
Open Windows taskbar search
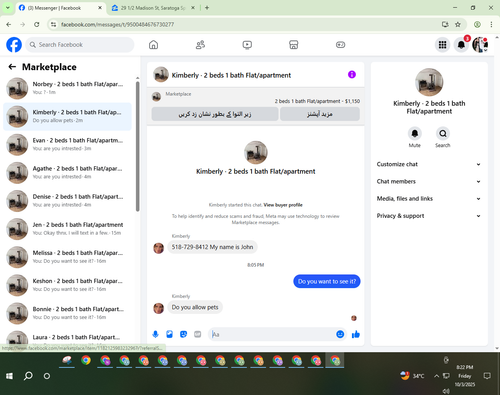28,376
